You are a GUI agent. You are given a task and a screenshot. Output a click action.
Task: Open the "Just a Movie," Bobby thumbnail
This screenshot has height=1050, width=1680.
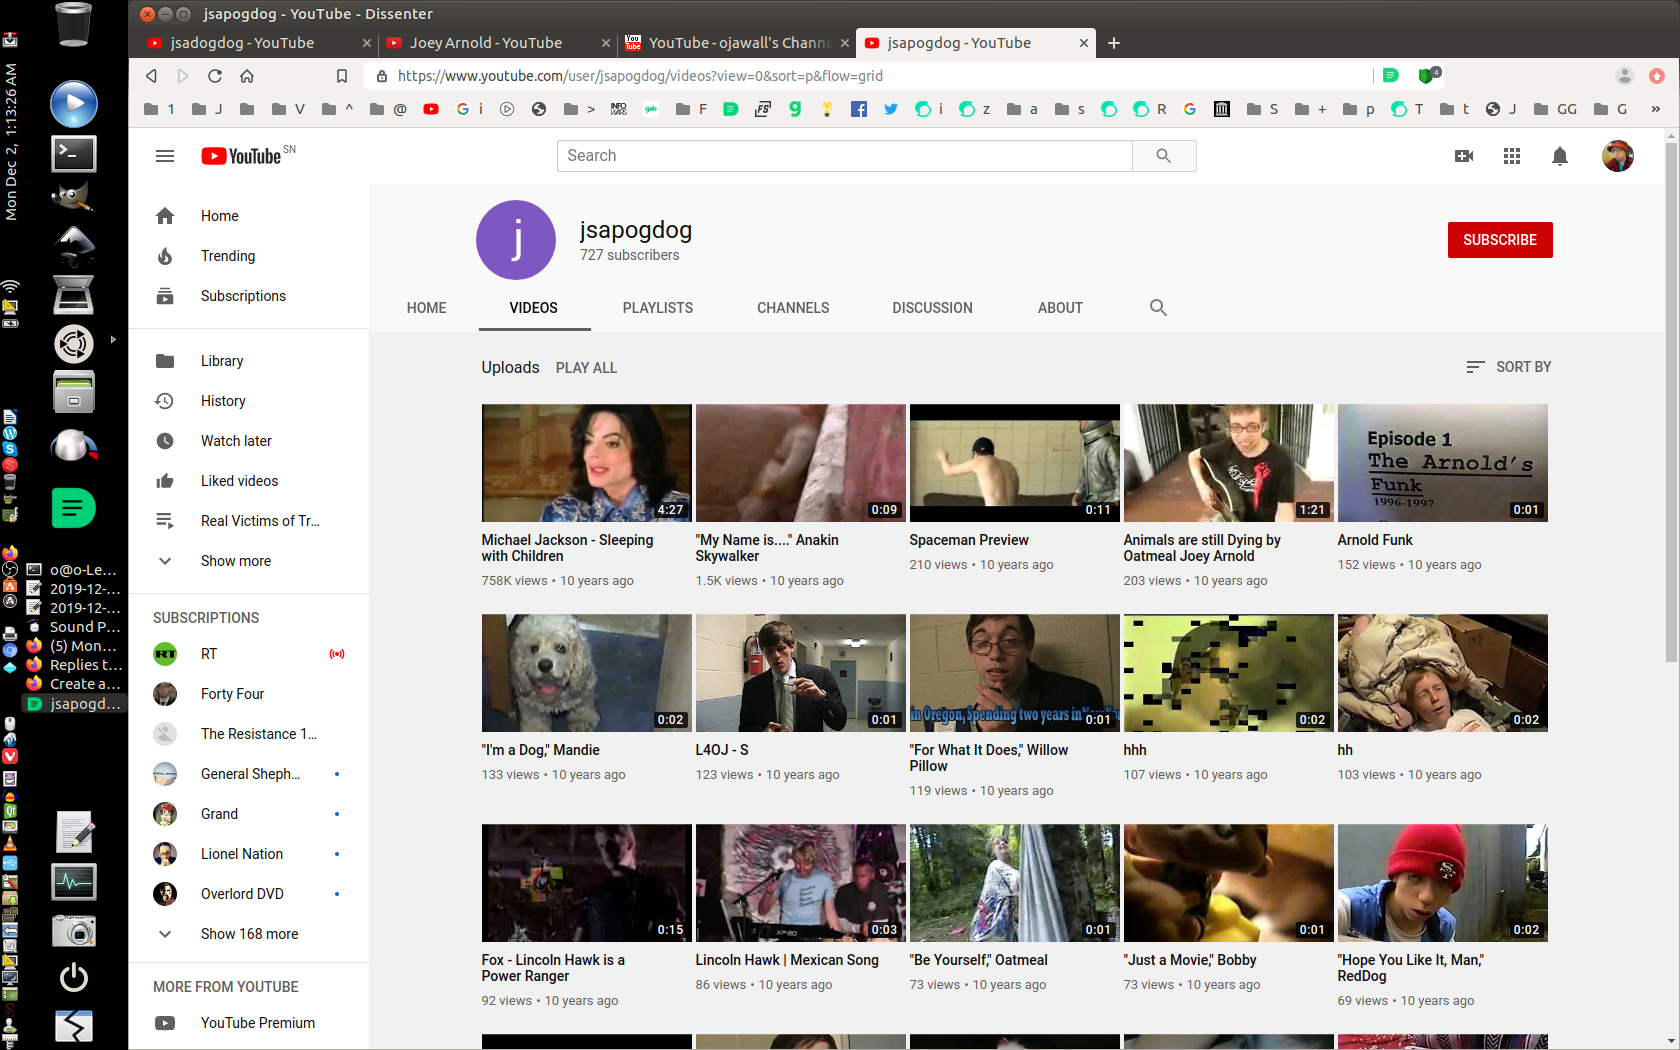point(1229,883)
